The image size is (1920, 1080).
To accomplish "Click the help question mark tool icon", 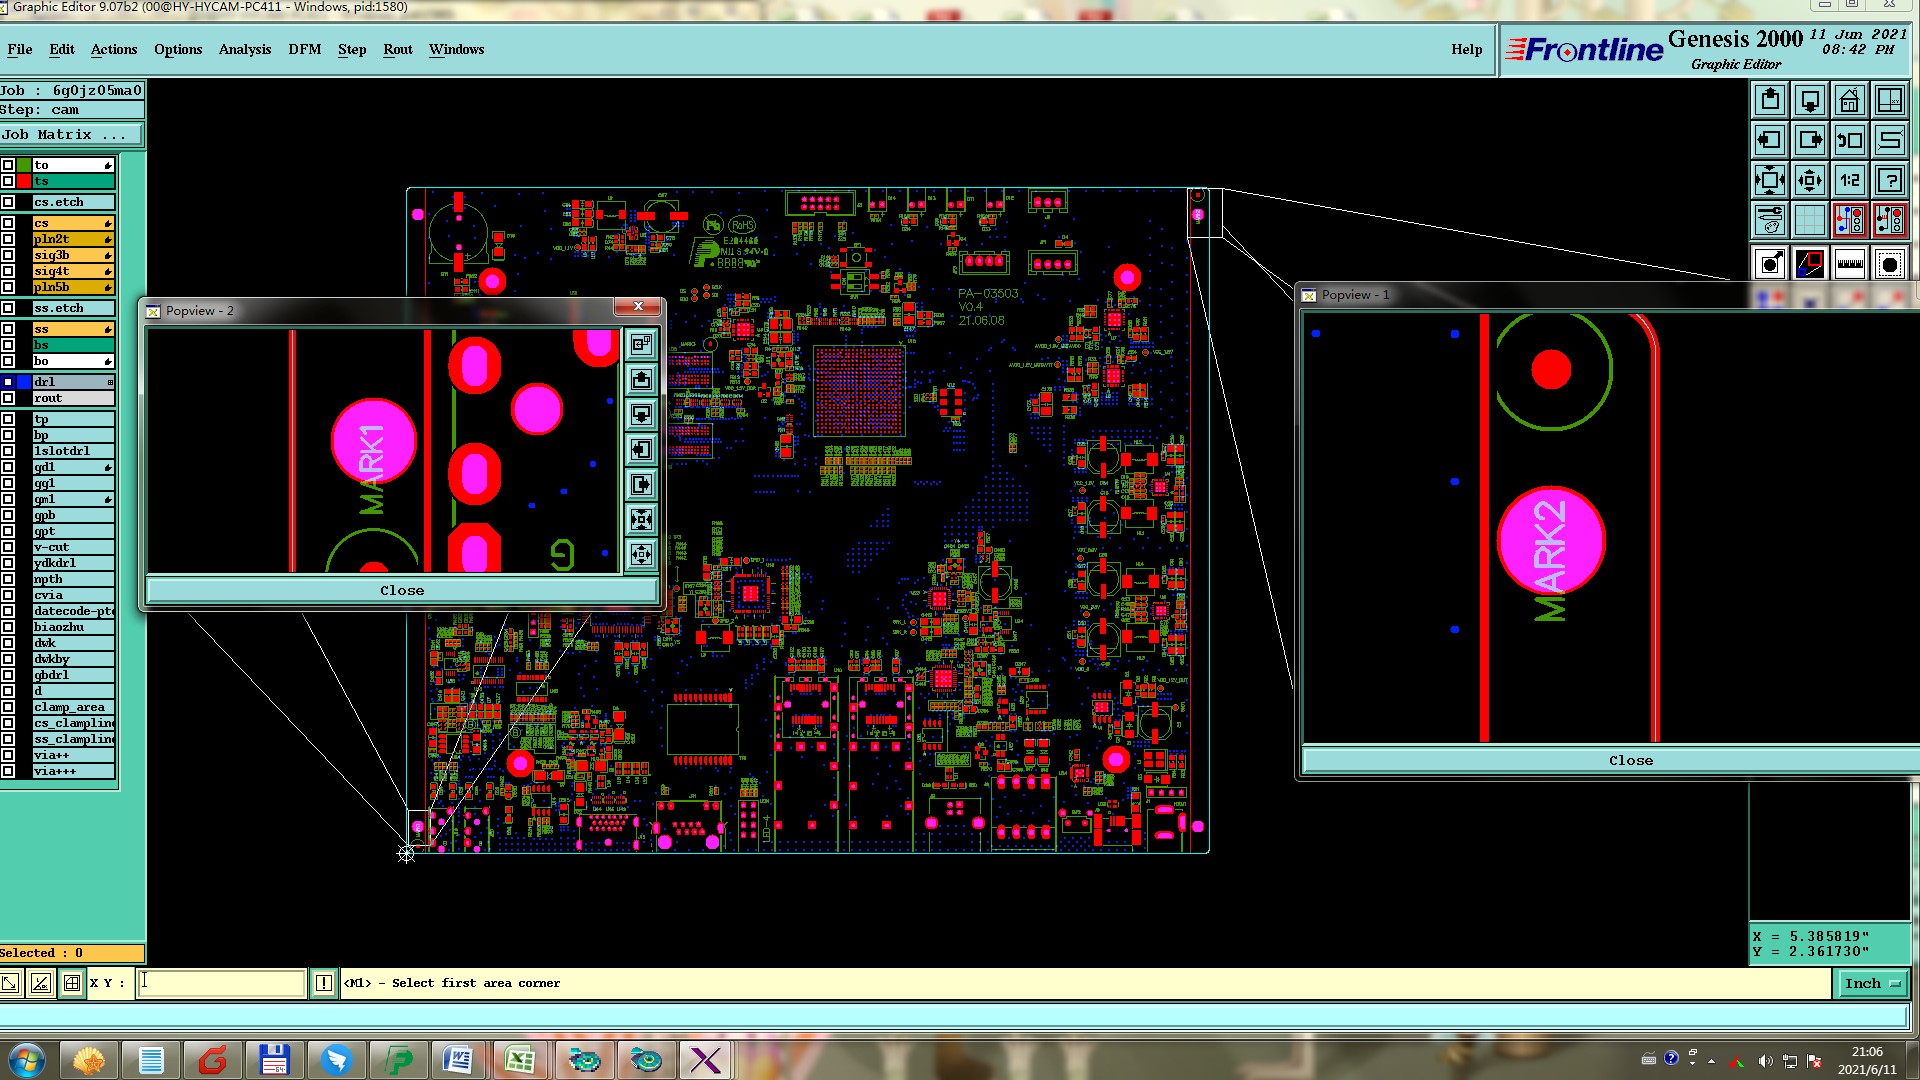I will coord(1889,180).
